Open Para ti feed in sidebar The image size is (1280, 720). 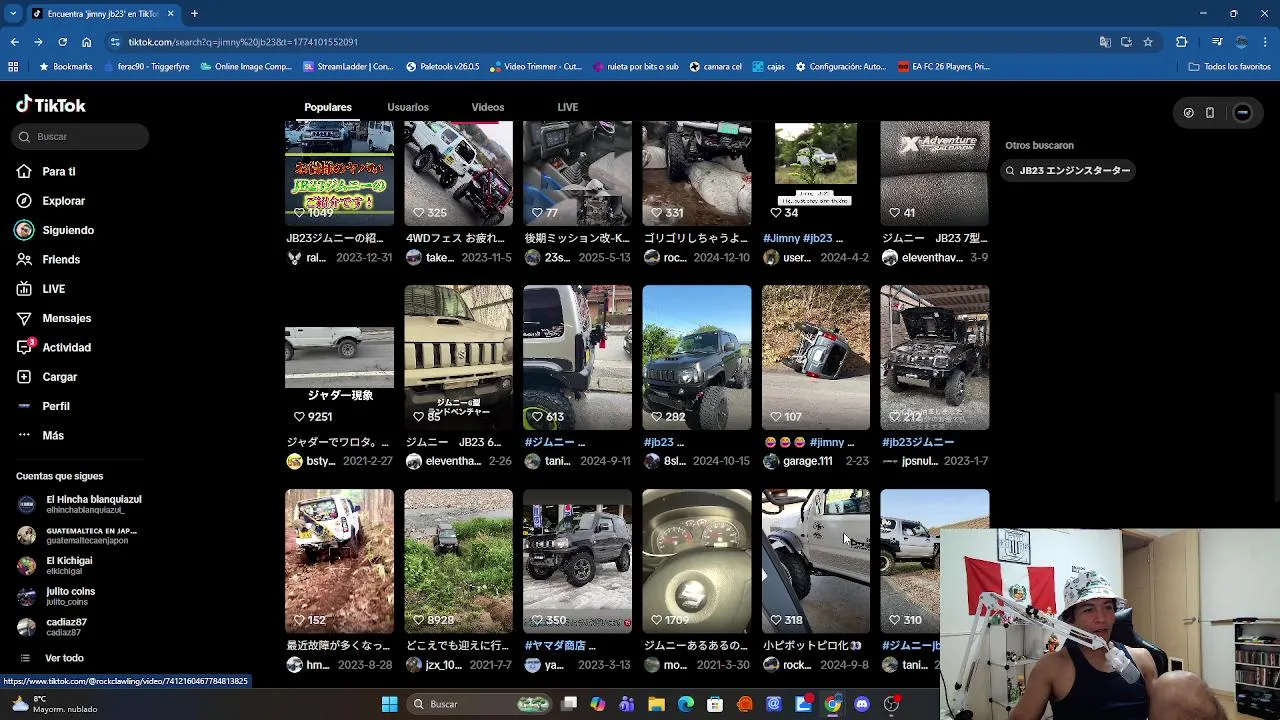pyautogui.click(x=58, y=171)
